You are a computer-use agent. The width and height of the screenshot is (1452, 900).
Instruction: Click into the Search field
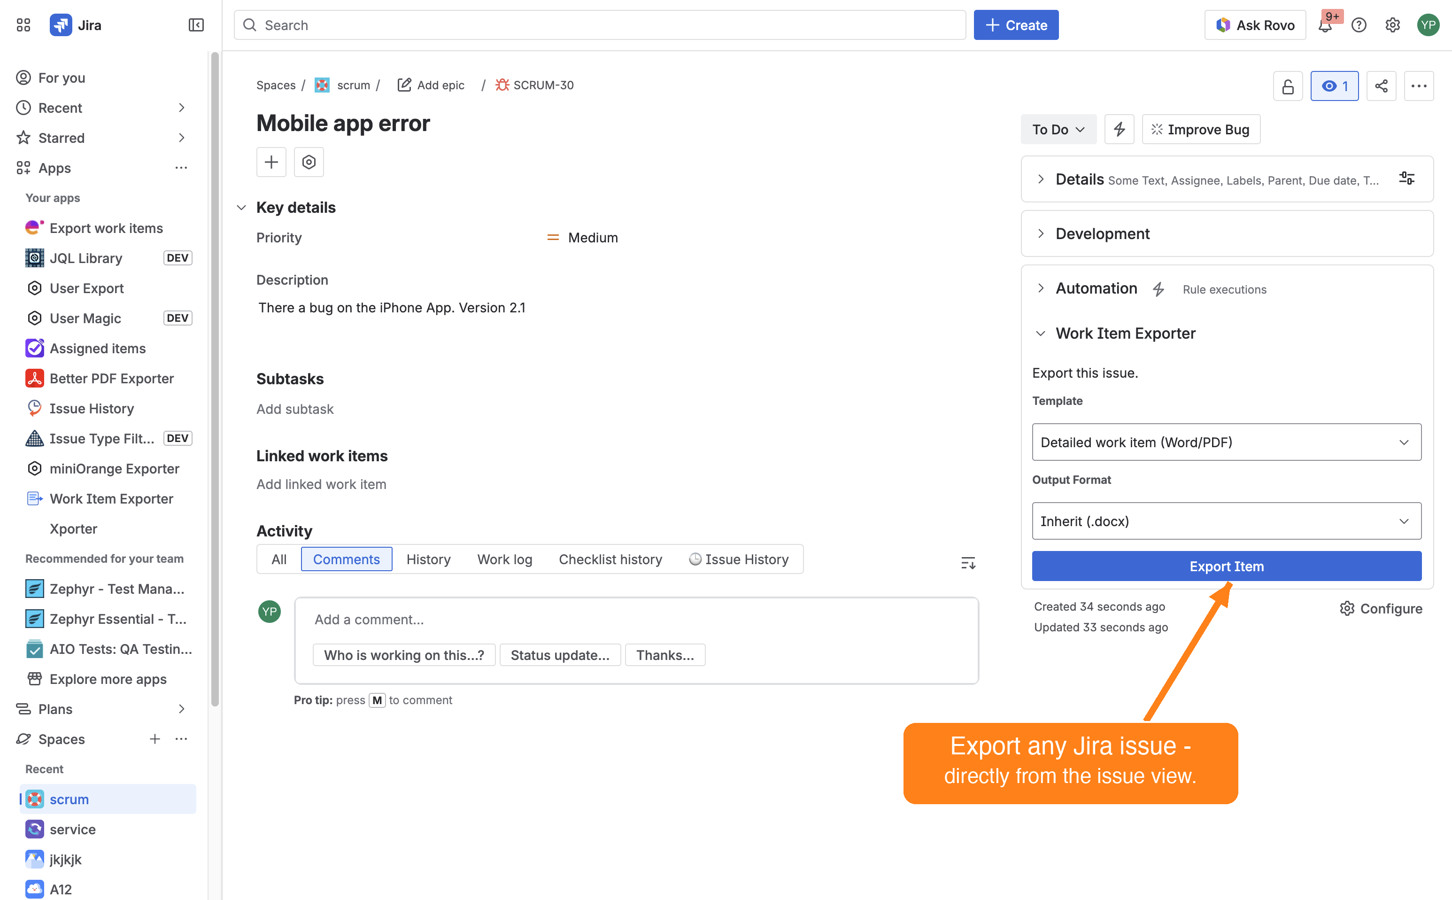click(600, 24)
